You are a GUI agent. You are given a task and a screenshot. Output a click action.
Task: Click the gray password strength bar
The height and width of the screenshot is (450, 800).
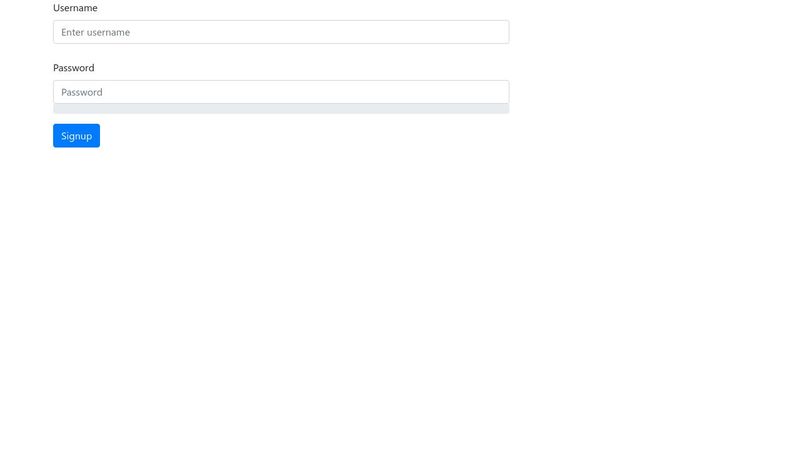pyautogui.click(x=281, y=109)
